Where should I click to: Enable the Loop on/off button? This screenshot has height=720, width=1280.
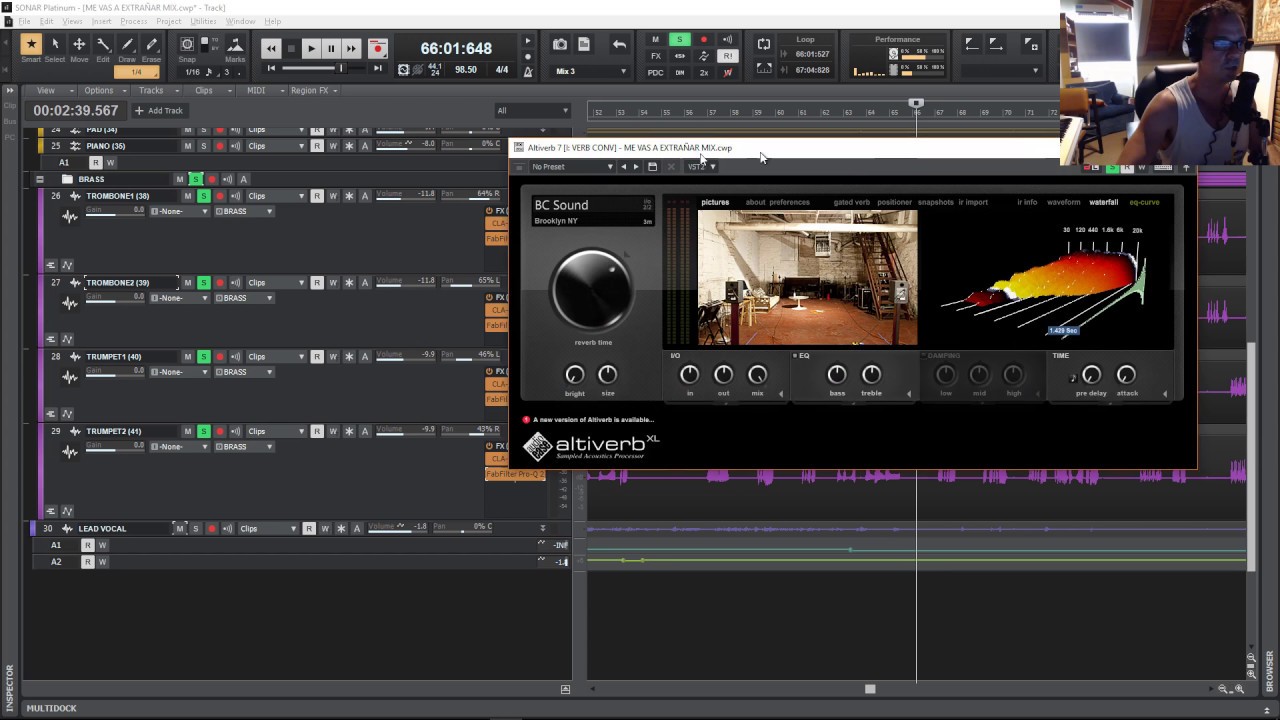[764, 44]
